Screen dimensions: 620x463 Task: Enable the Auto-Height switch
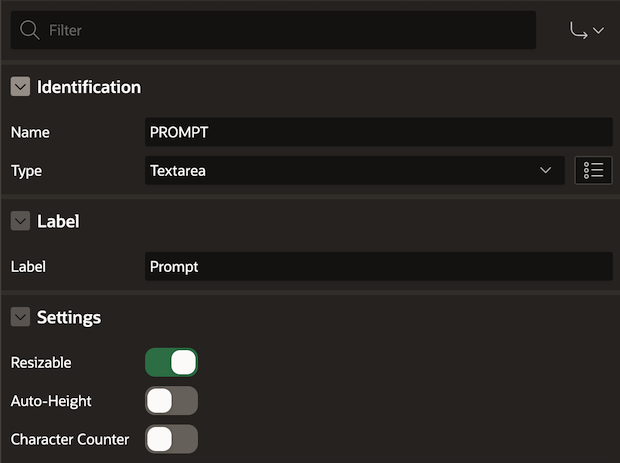coord(172,401)
